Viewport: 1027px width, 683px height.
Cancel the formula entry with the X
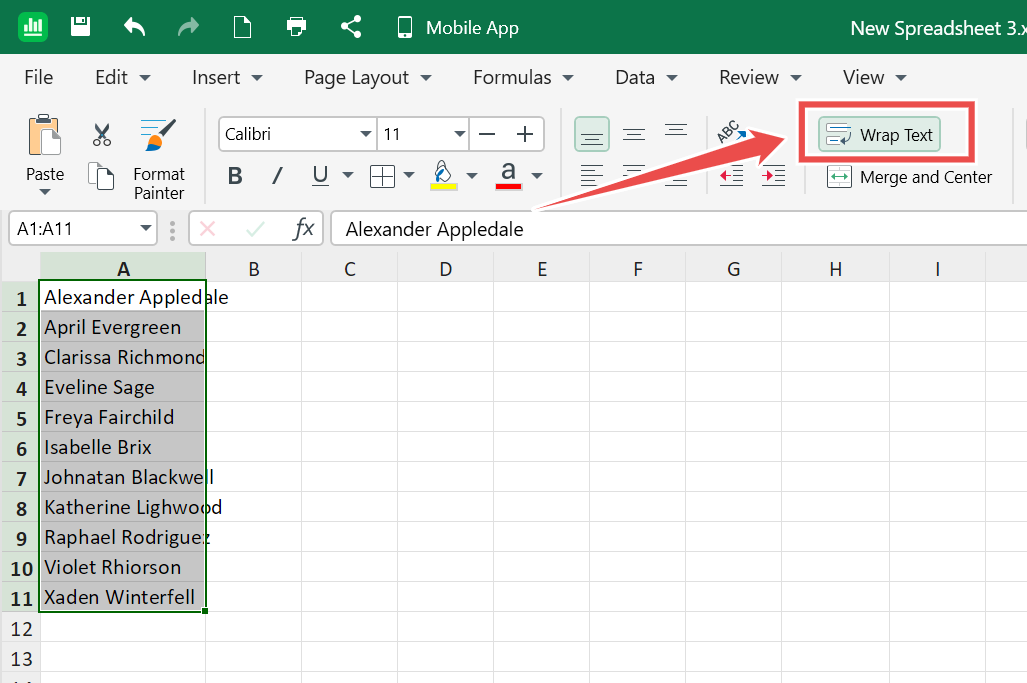pos(208,229)
